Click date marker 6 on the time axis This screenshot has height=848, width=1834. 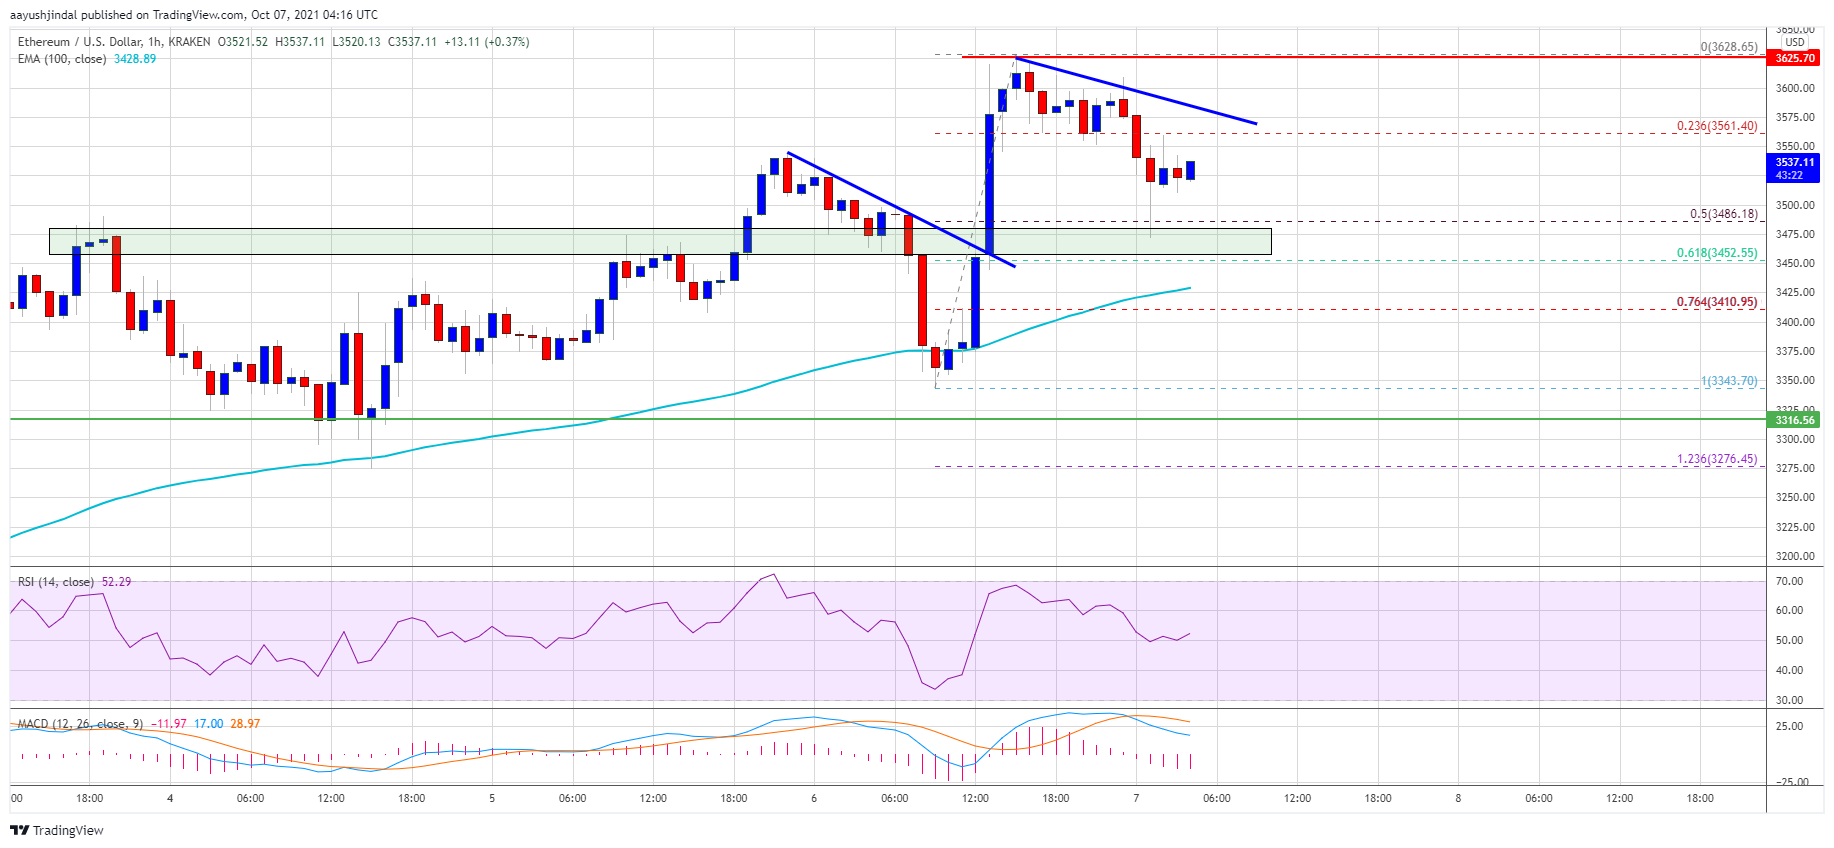click(x=814, y=798)
